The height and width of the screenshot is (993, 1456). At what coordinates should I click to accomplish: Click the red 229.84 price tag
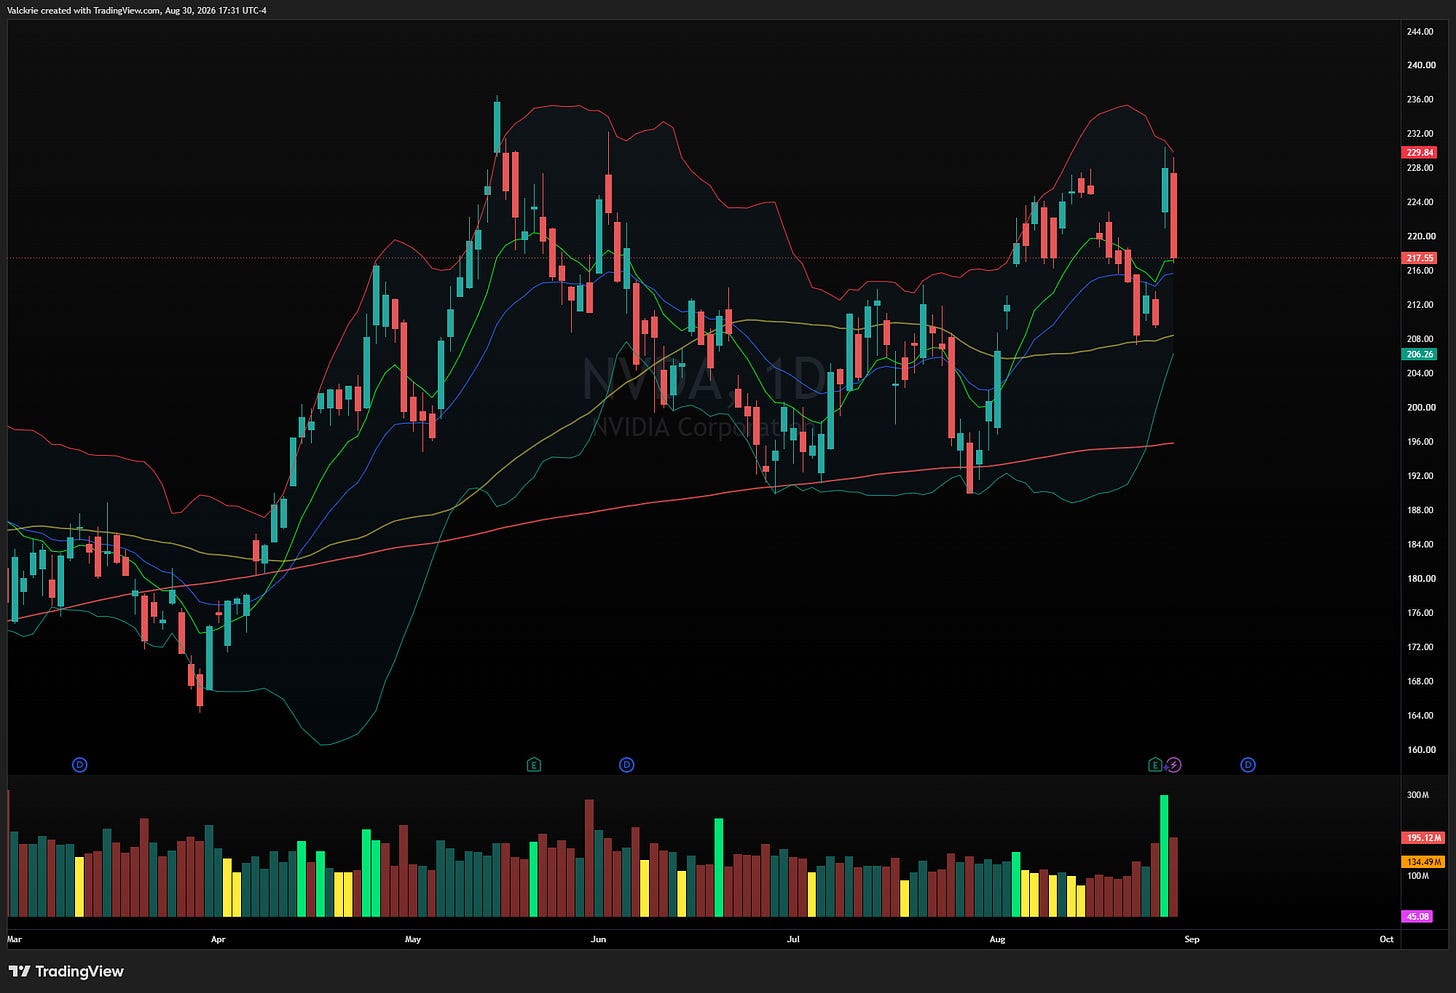tap(1419, 153)
